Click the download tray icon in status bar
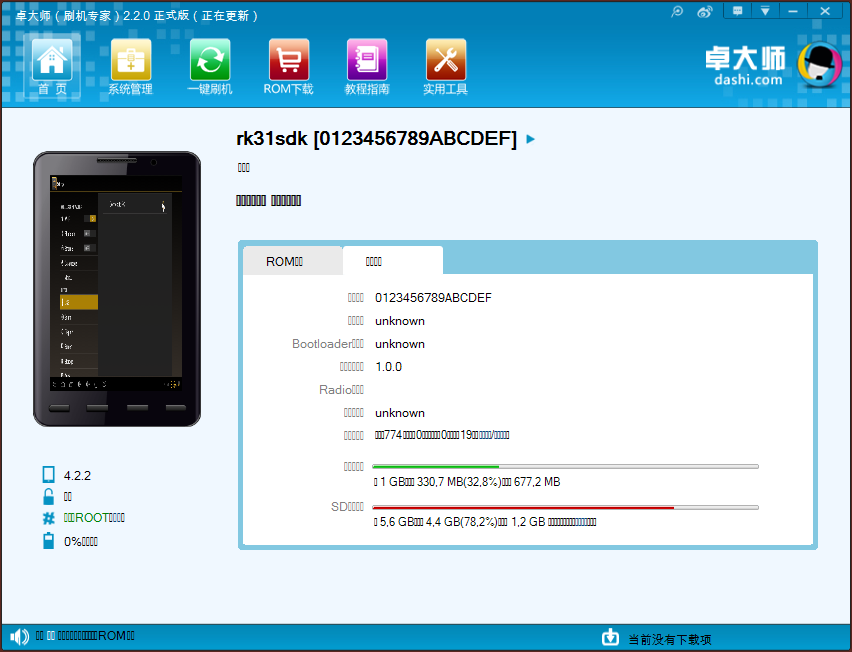Screen dimensions: 852x652 point(610,637)
